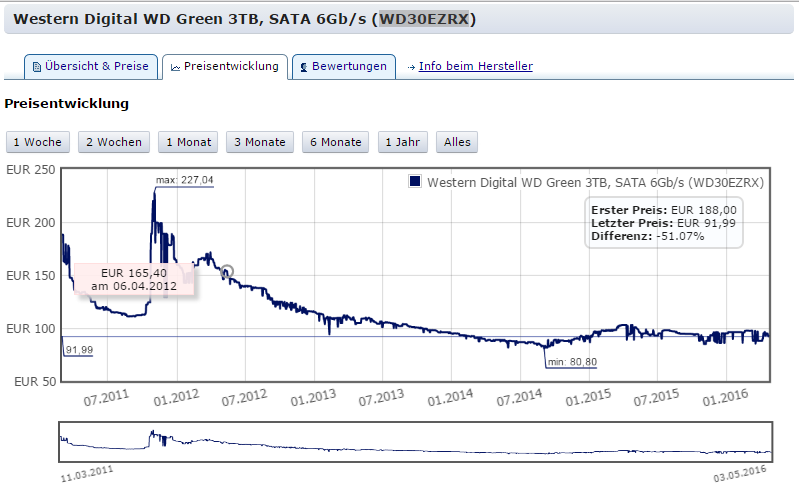Screen dimensions: 799x487
Task: Select the 6 Monate range button
Action: [335, 142]
